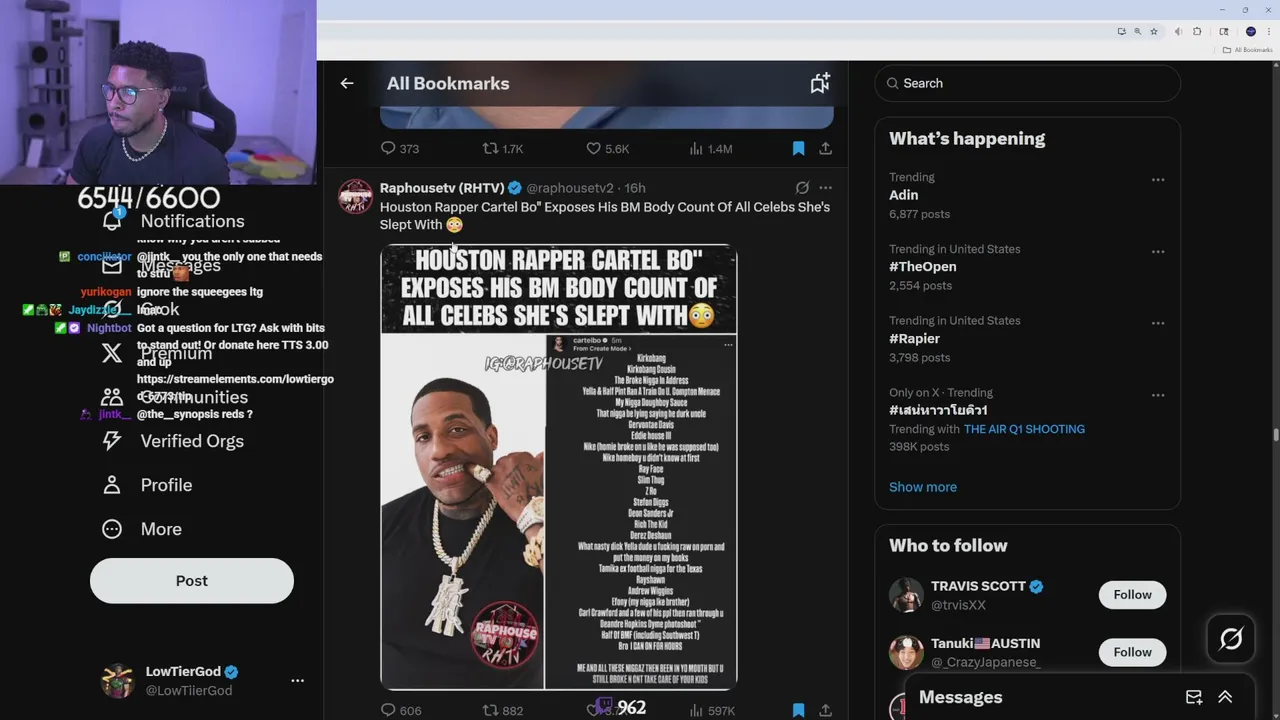Open LowTierGod account avatar
The width and height of the screenshot is (1280, 720).
click(x=118, y=680)
